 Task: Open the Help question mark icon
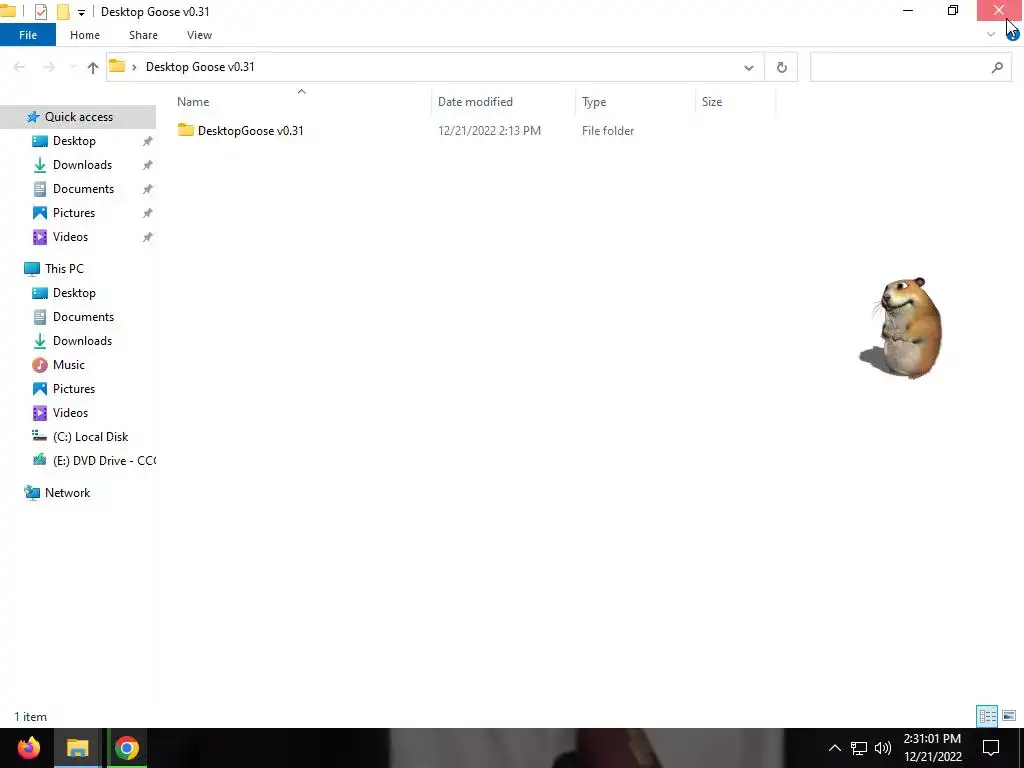tap(1013, 35)
